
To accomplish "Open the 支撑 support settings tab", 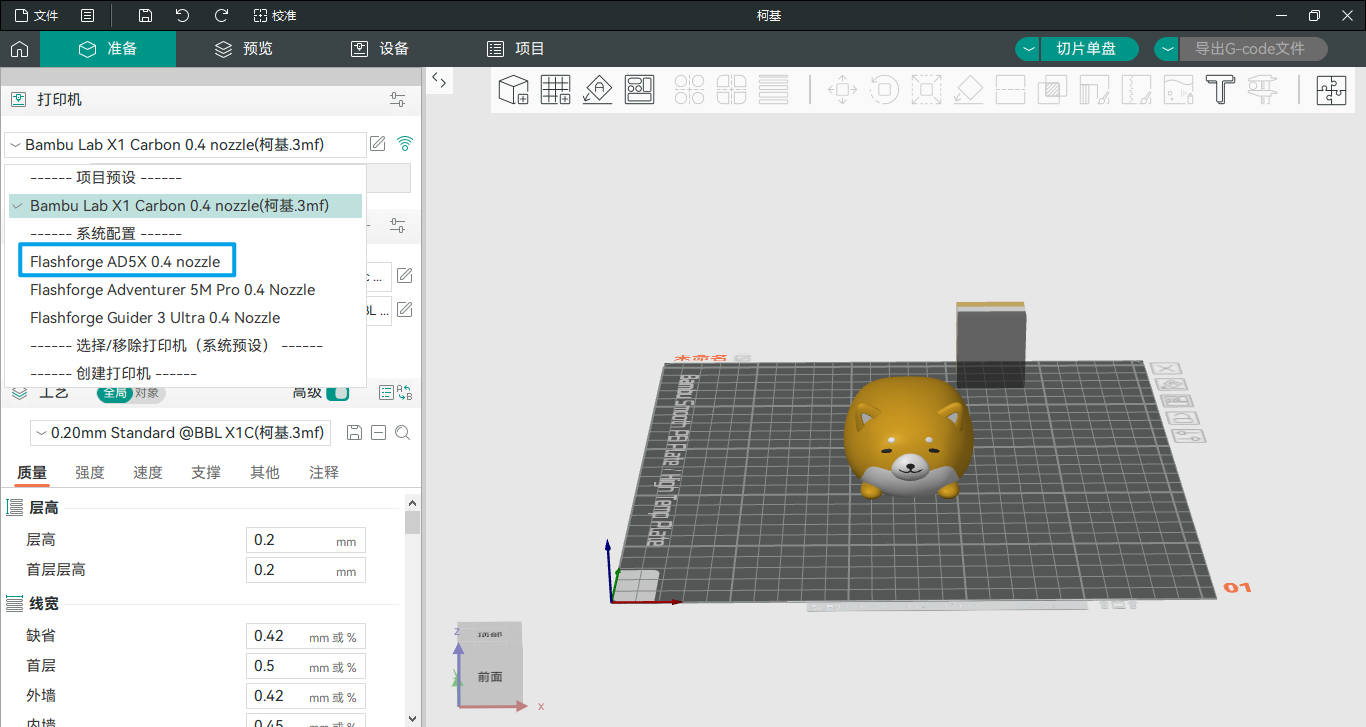I will (x=206, y=472).
